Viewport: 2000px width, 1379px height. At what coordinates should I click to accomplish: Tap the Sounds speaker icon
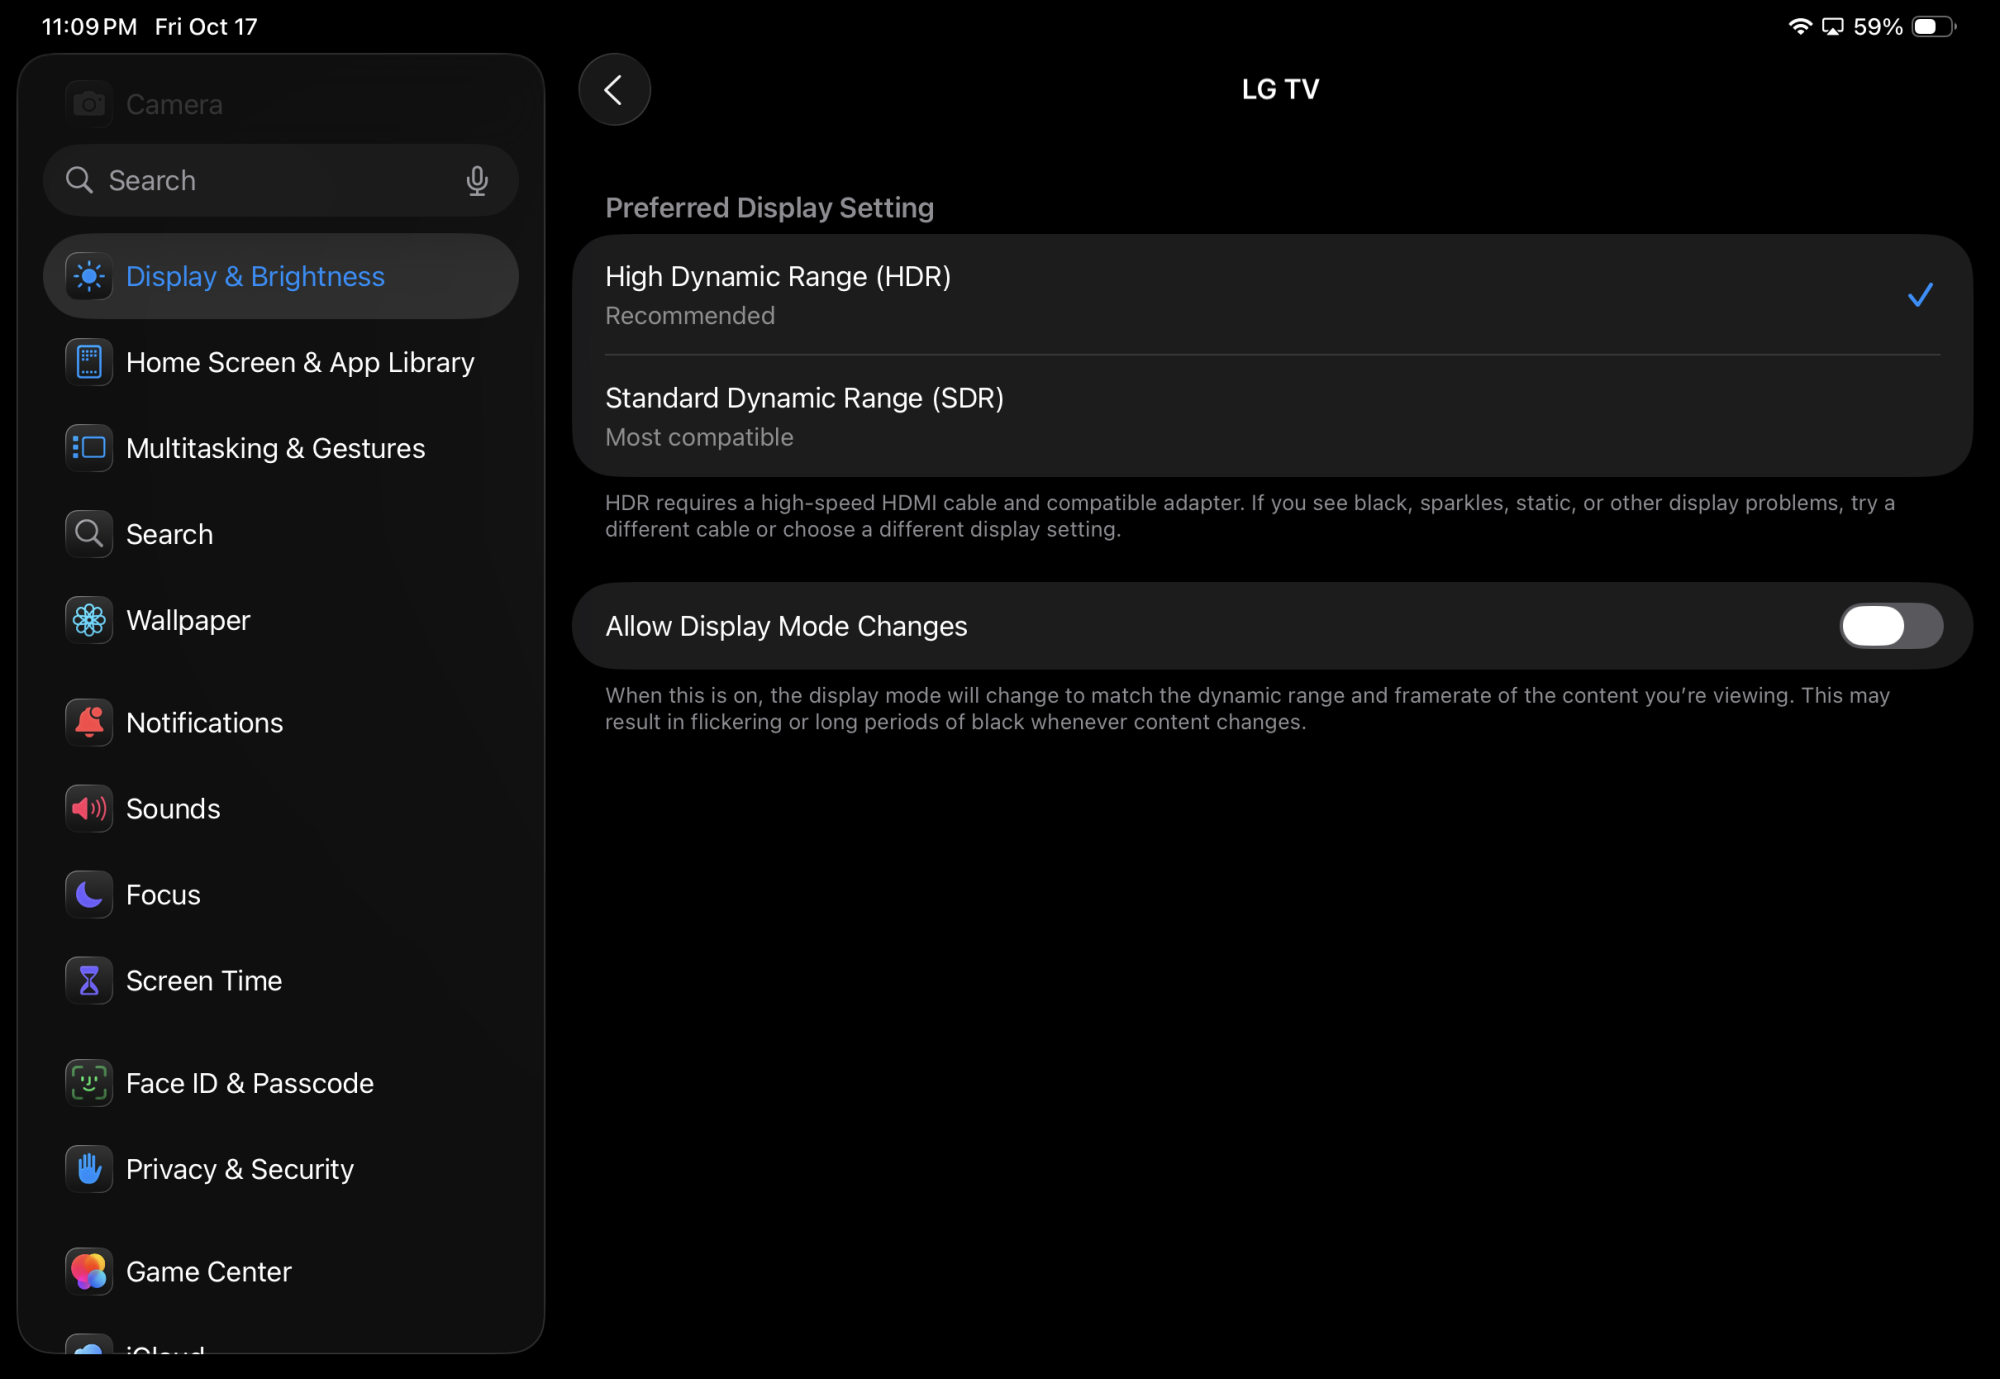[x=89, y=808]
